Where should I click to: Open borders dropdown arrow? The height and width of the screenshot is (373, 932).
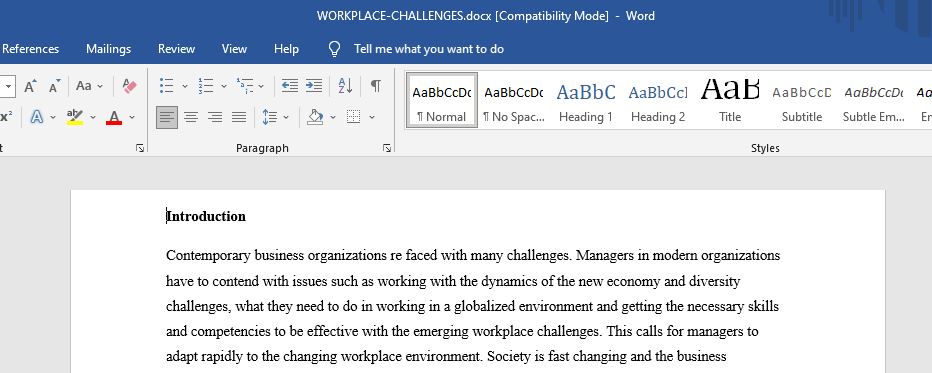(x=372, y=118)
